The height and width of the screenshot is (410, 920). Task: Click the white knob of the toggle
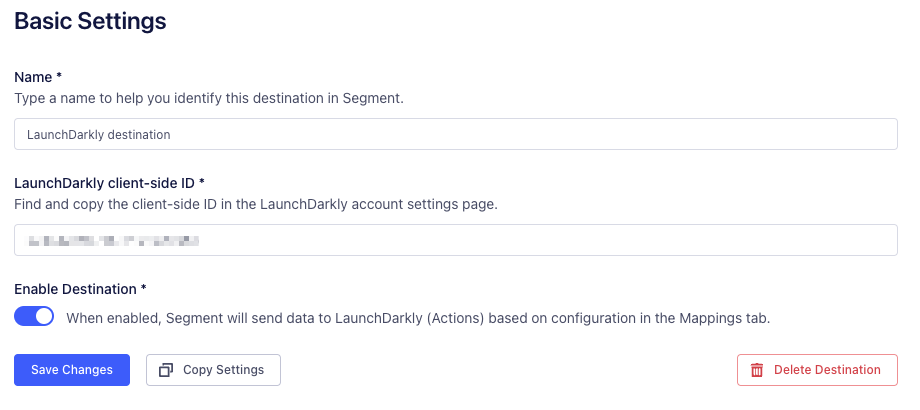(x=43, y=316)
